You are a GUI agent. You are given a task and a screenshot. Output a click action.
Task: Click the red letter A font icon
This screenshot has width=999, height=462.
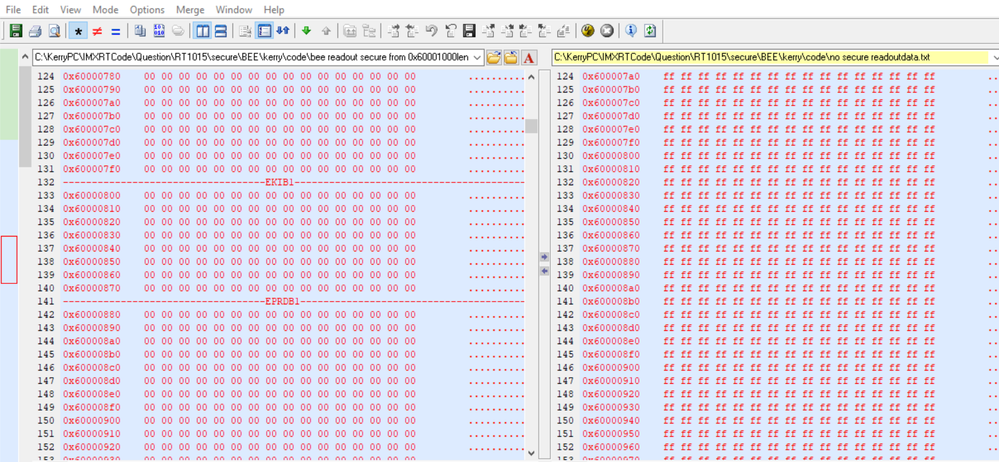coord(528,58)
